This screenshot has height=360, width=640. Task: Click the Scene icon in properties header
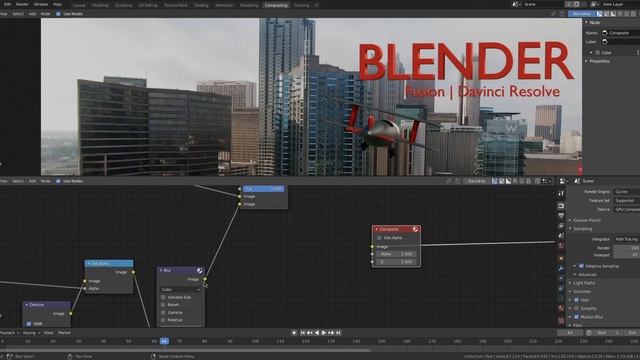[x=577, y=181]
